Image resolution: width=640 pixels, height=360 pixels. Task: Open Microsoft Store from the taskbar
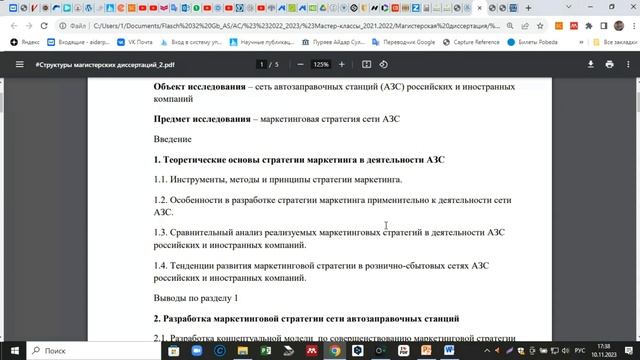(174, 351)
